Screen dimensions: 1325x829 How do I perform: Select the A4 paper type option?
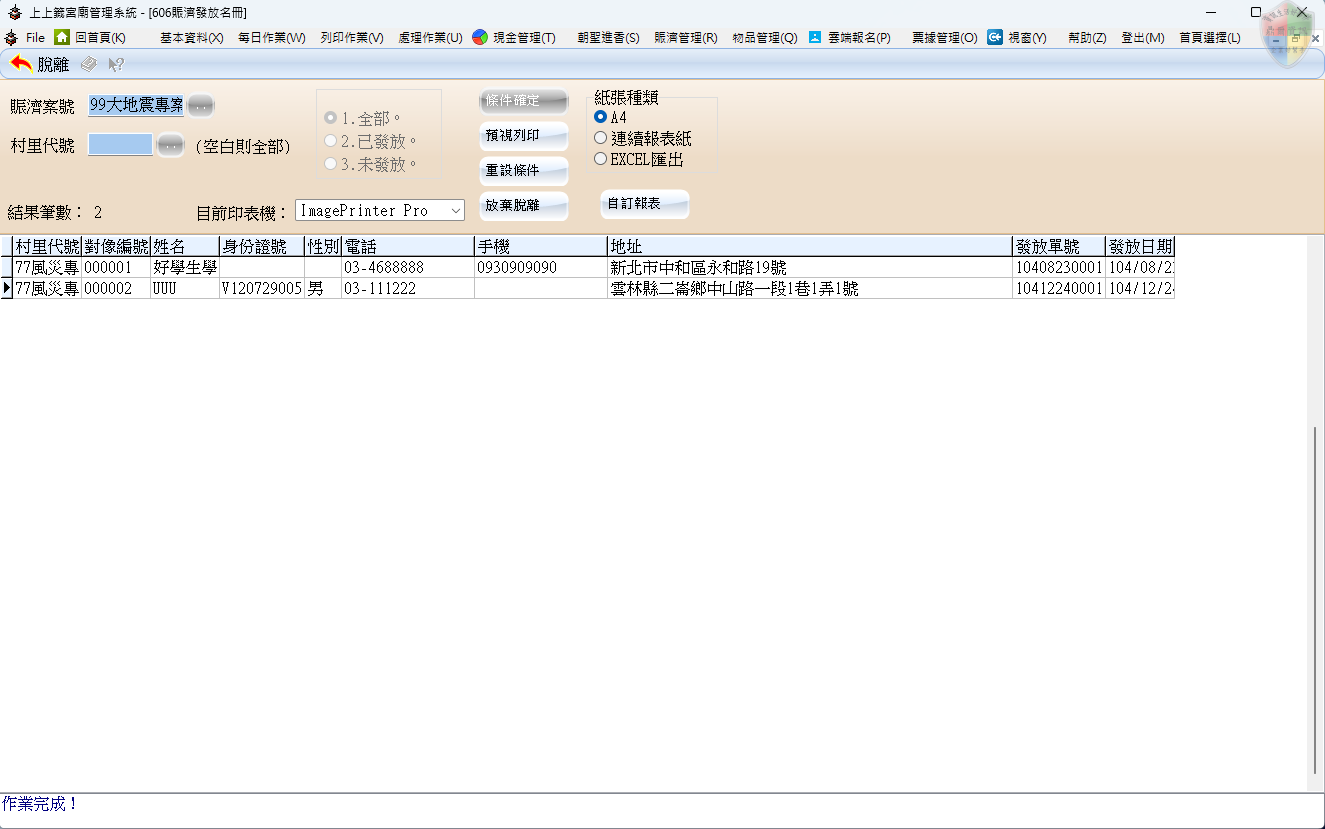click(601, 117)
